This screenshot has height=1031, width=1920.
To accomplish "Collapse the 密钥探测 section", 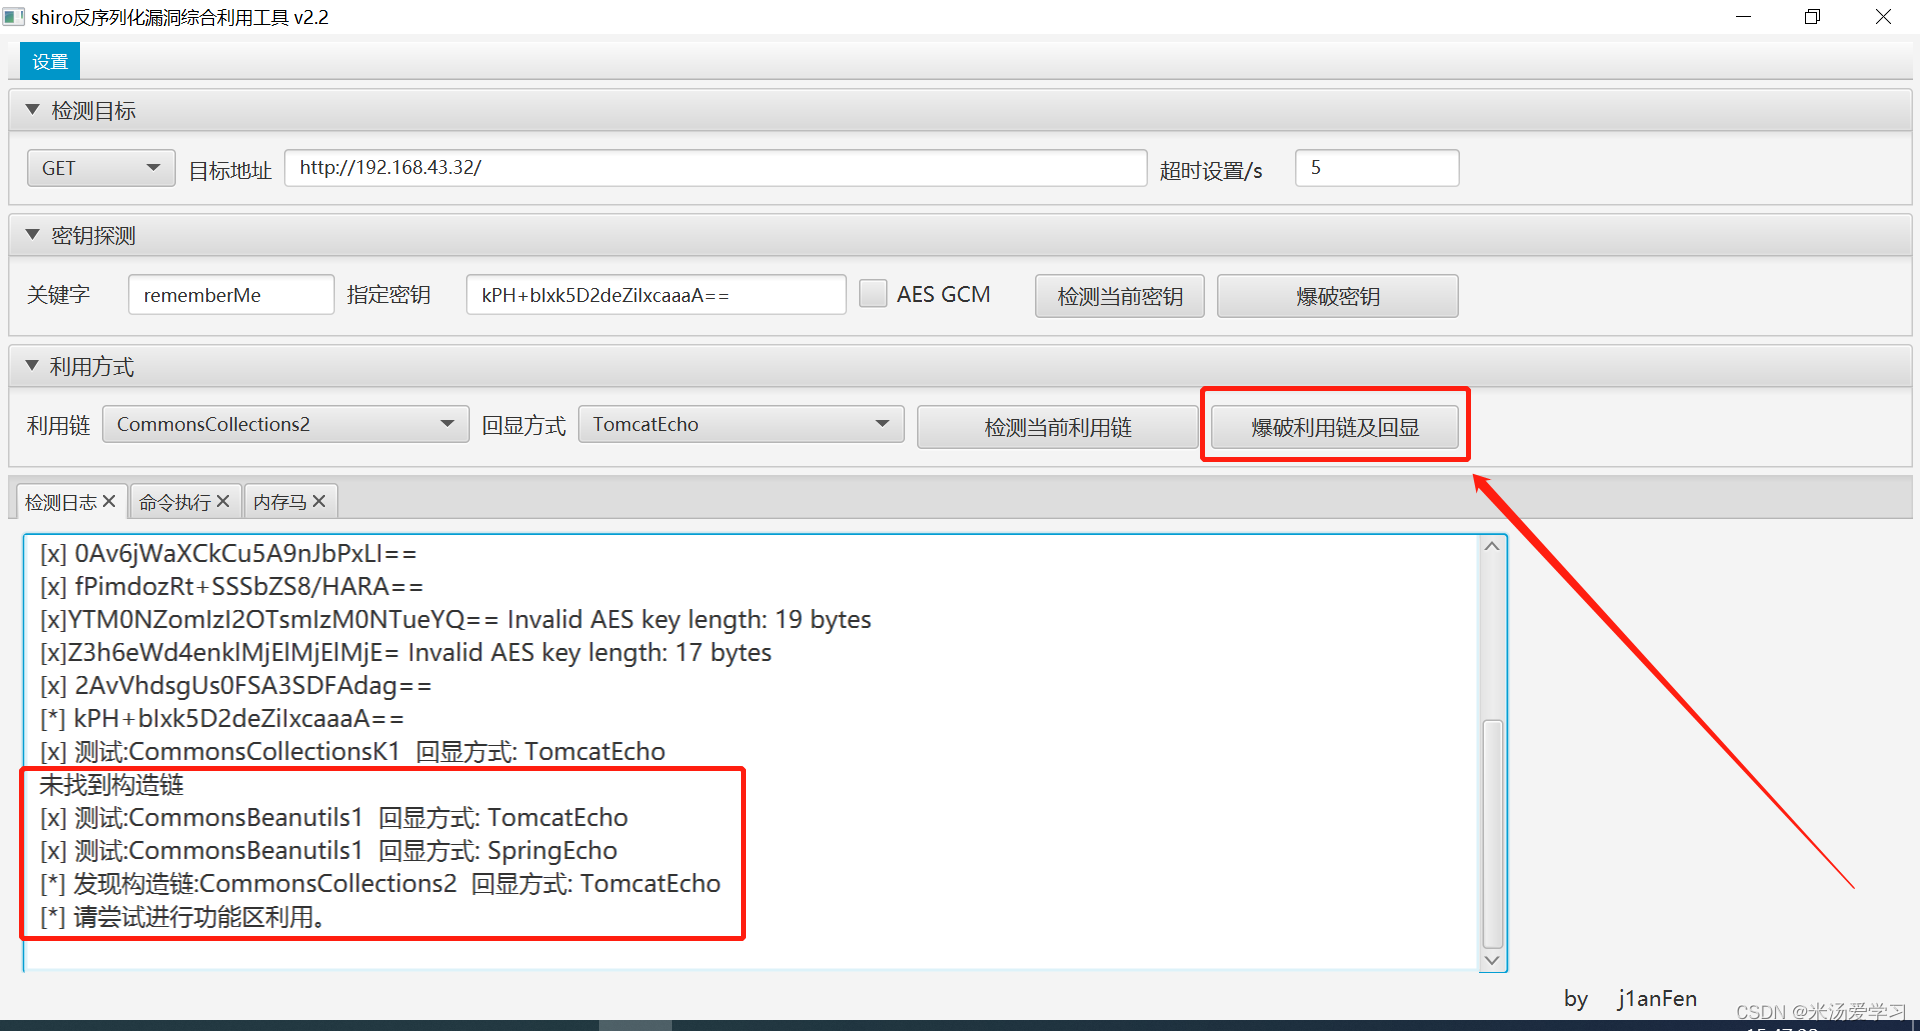I will (x=33, y=235).
